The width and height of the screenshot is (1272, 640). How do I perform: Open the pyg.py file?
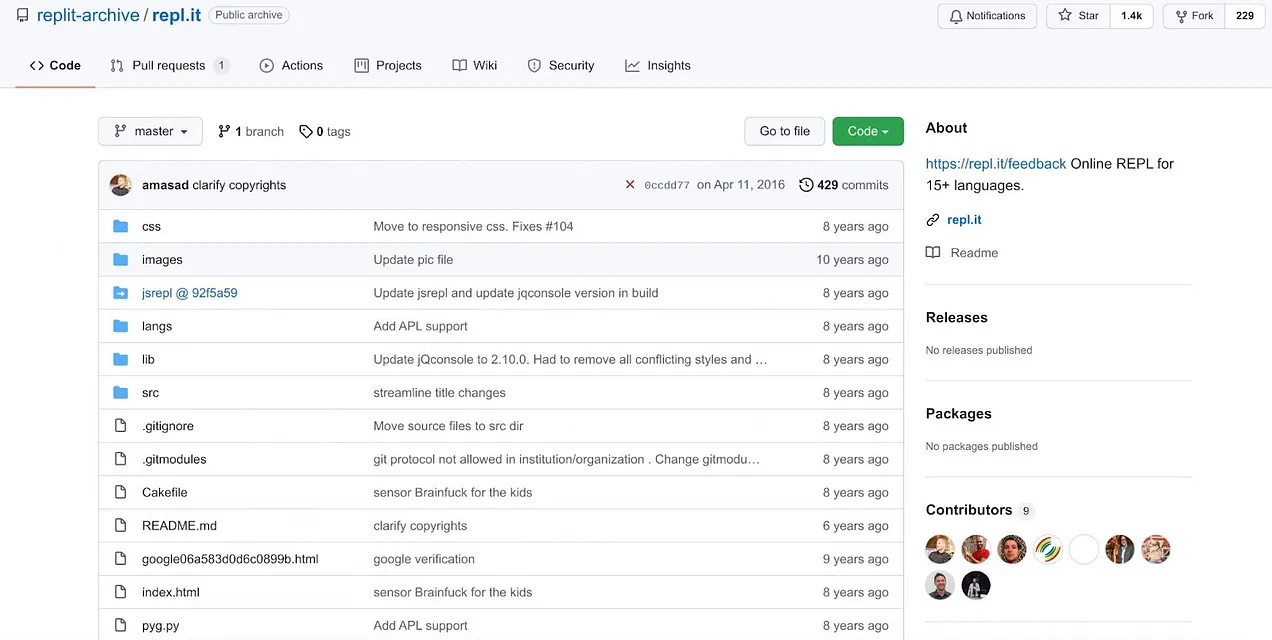[x=161, y=625]
